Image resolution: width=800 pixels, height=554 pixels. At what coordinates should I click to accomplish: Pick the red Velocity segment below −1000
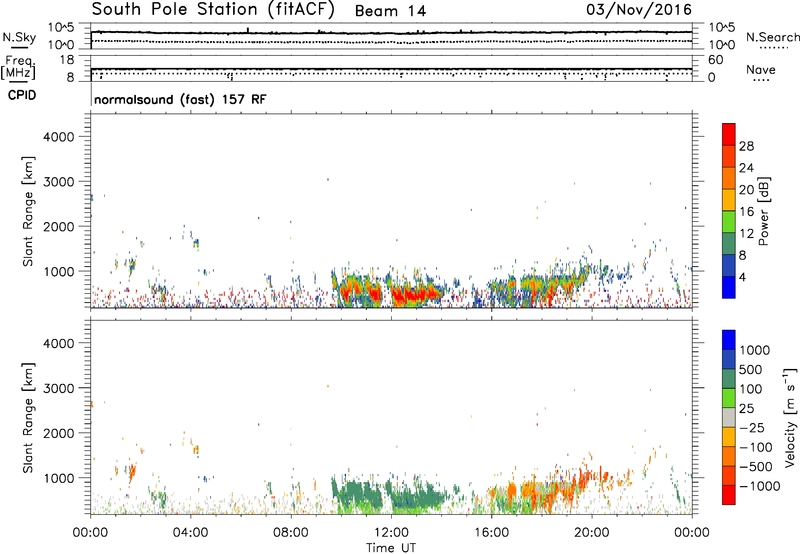click(x=729, y=495)
